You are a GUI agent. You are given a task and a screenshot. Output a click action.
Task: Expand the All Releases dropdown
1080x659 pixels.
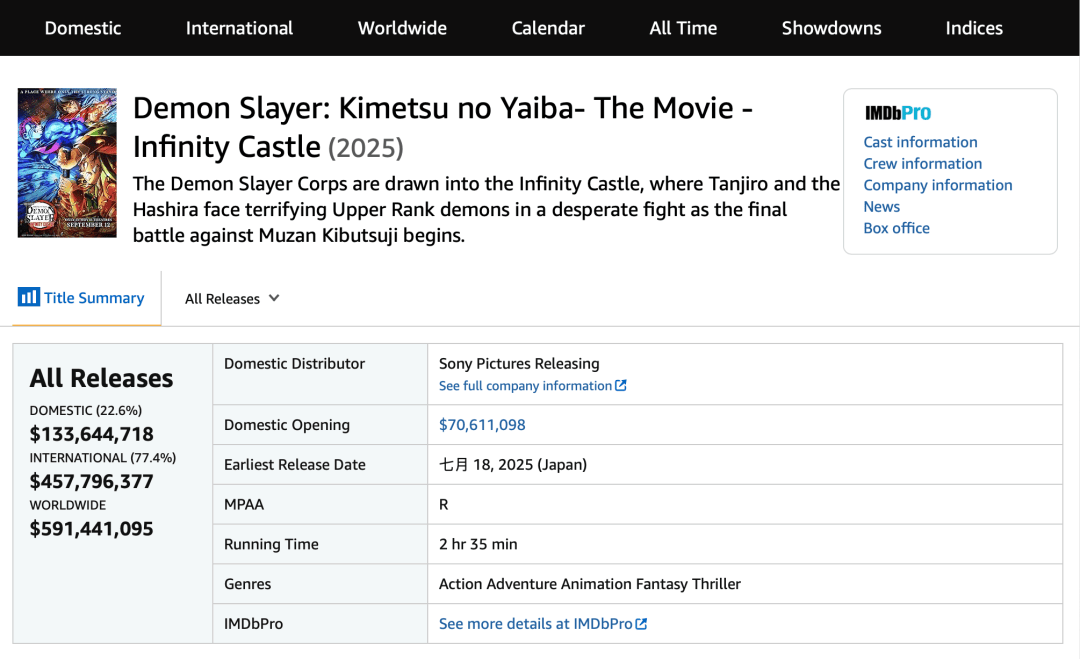point(232,299)
